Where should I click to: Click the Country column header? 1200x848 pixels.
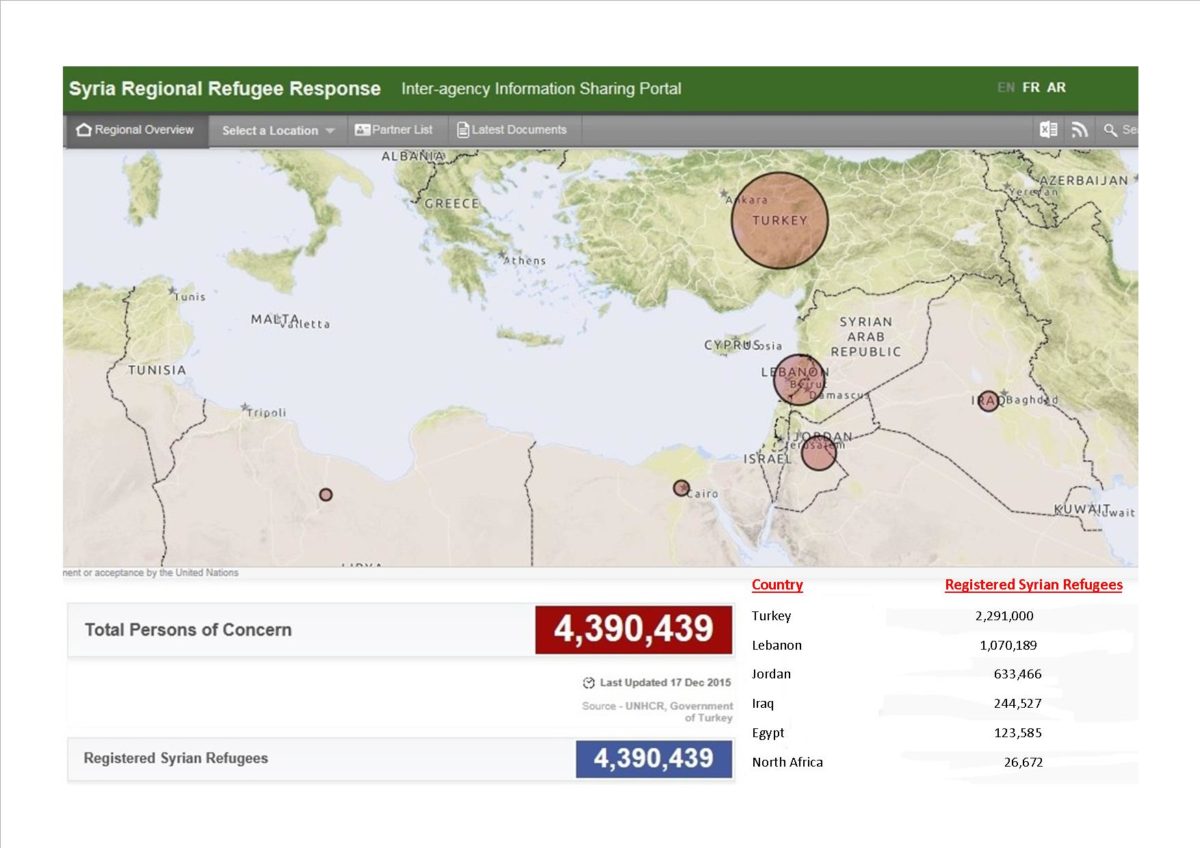[777, 585]
